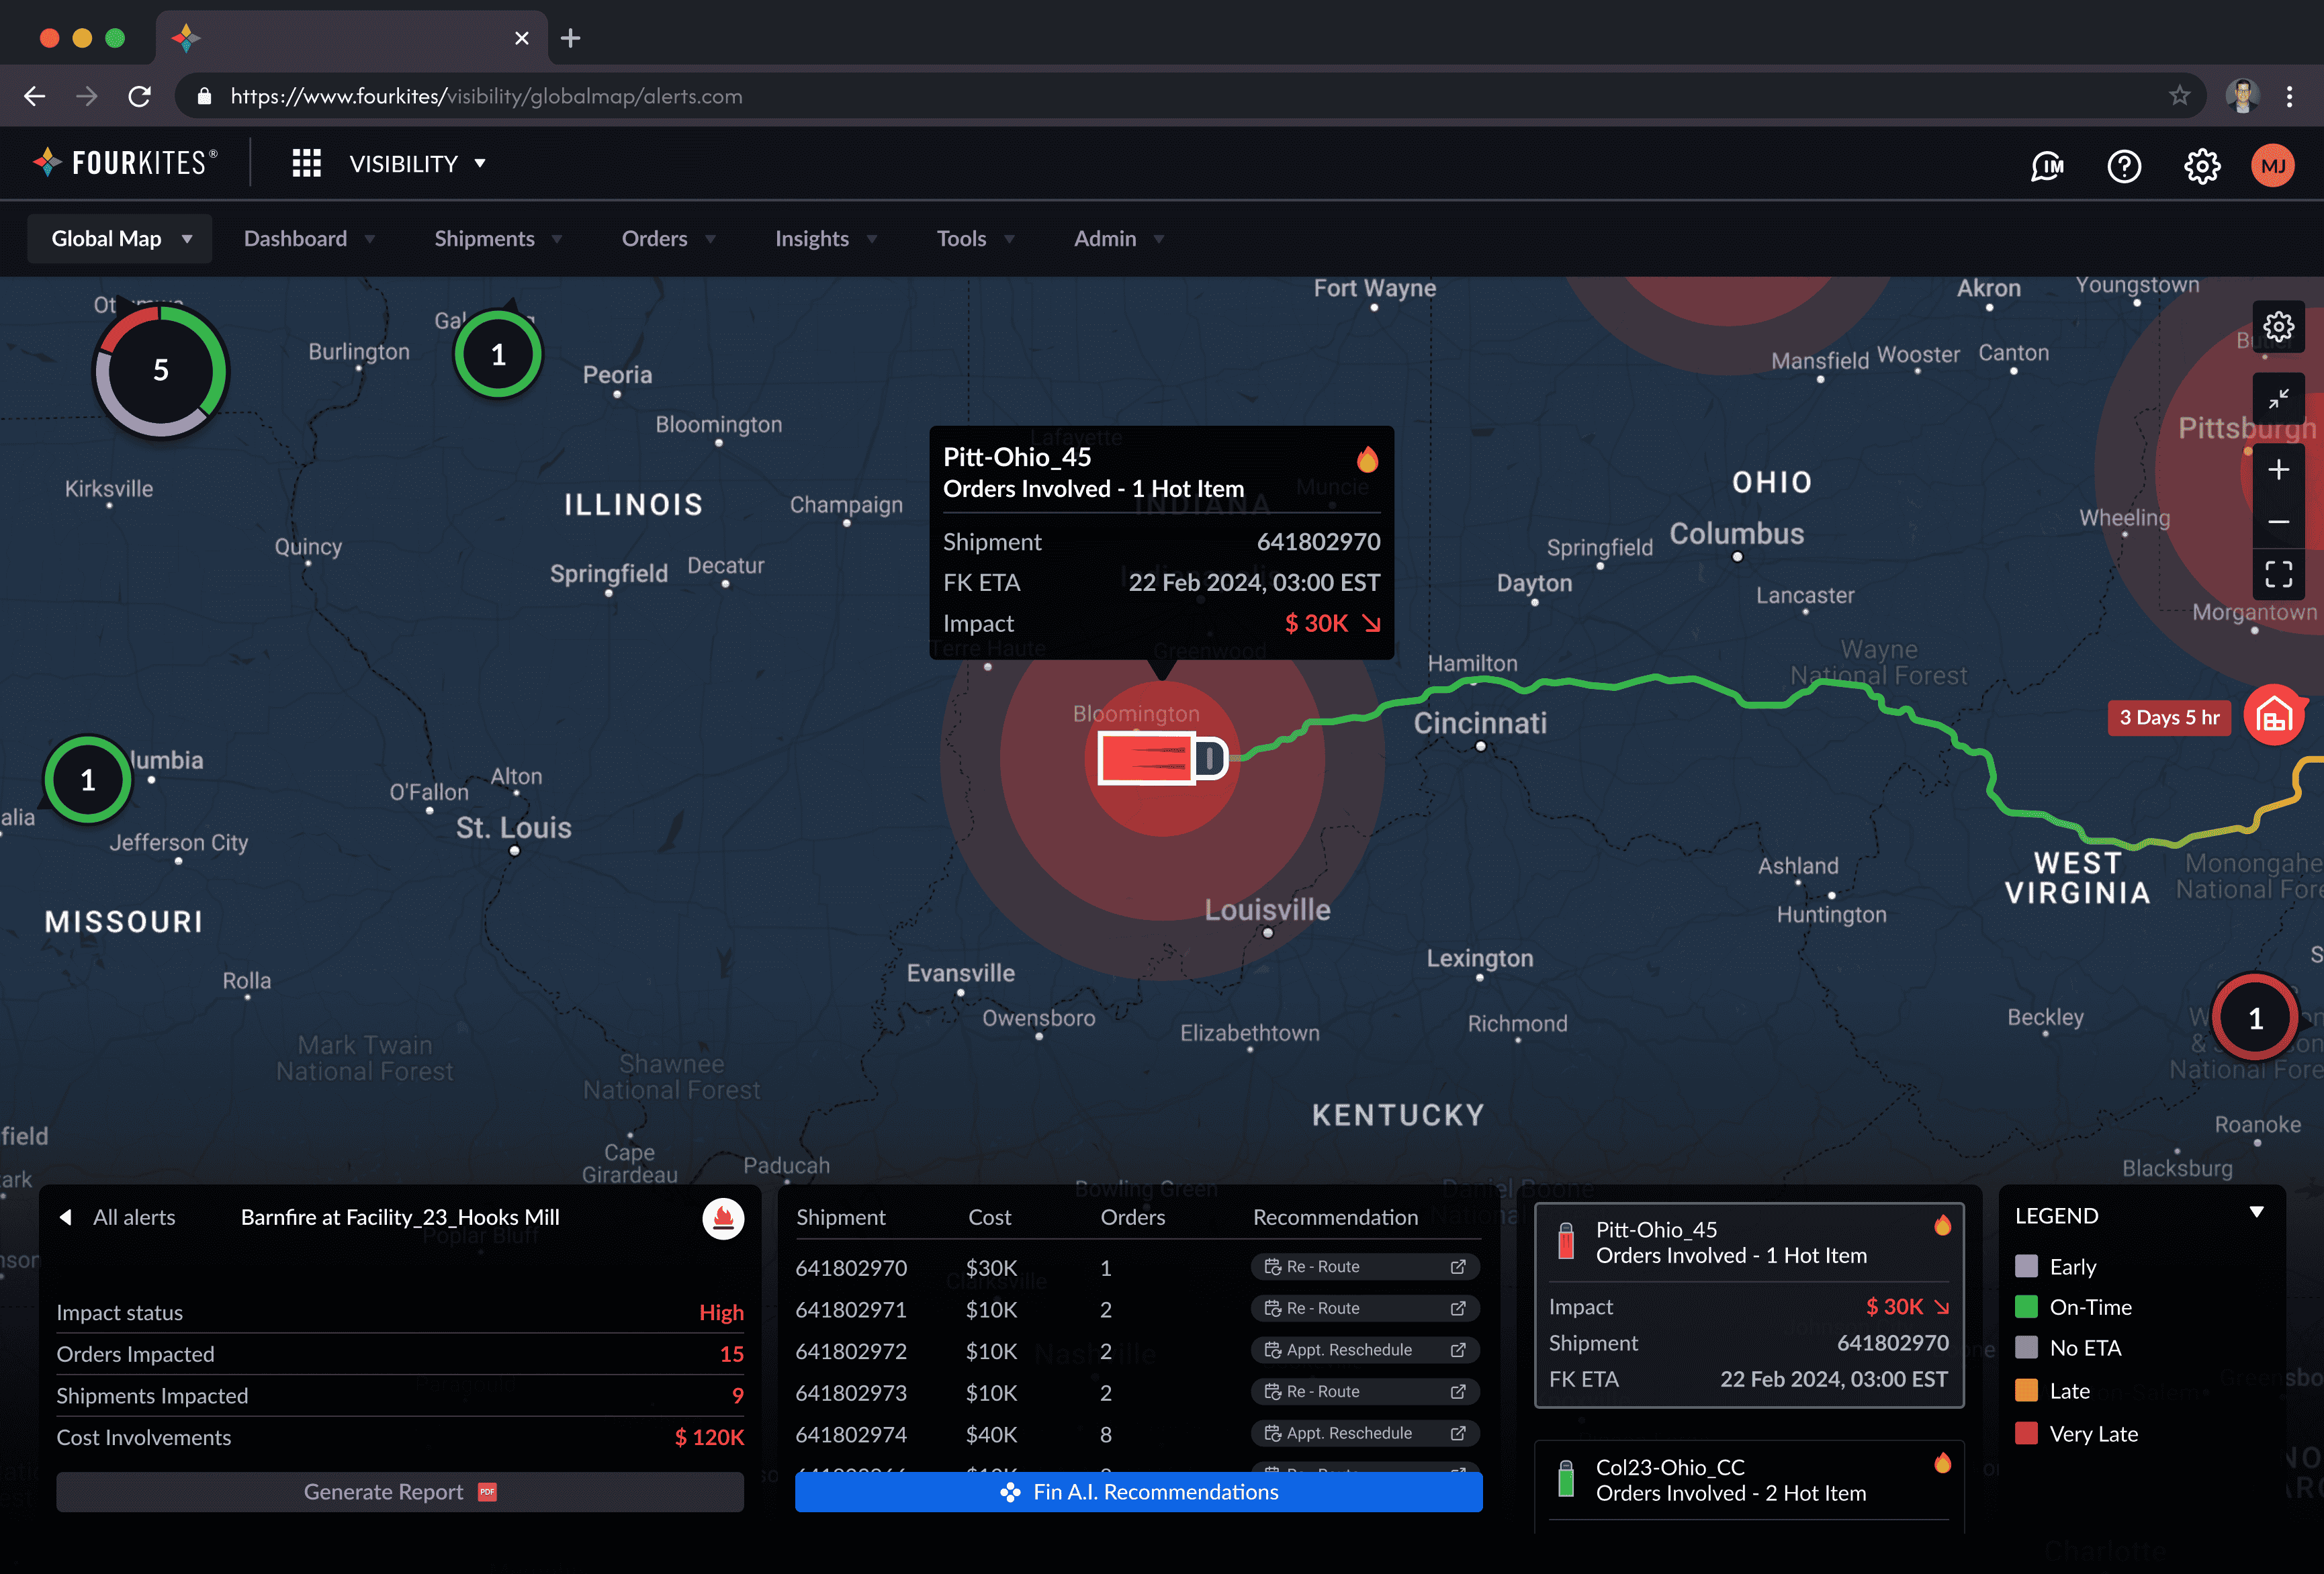Click the barnfire alert icon in alert panel
This screenshot has height=1574, width=2324.
click(723, 1218)
